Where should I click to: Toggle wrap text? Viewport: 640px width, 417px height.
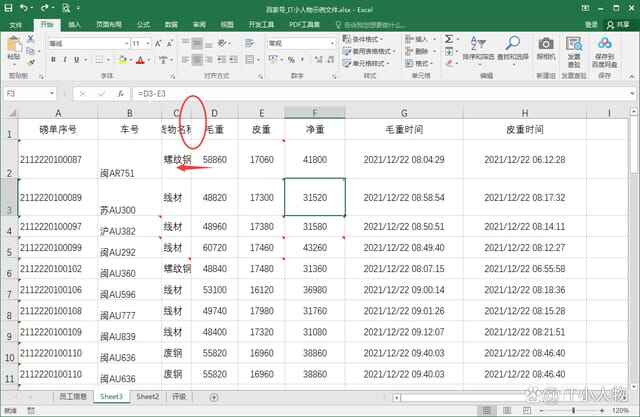point(249,43)
